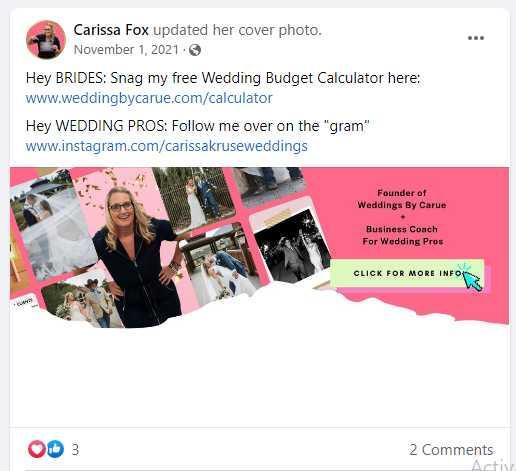Open Carissa Fox's round profile picture
This screenshot has height=471, width=516.
[x=46, y=39]
